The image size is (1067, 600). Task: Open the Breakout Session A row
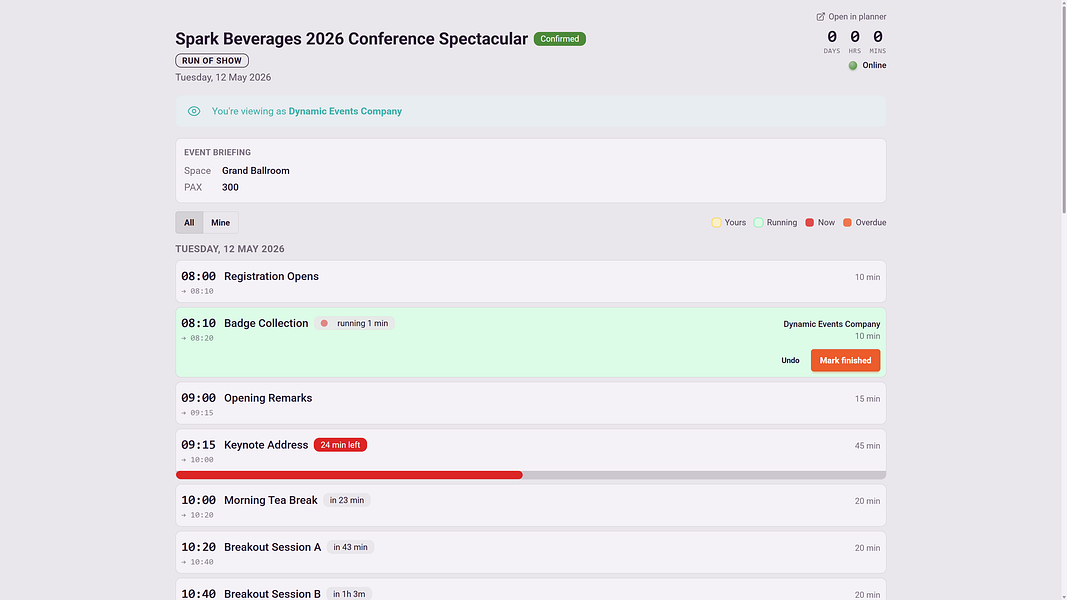tap(531, 552)
